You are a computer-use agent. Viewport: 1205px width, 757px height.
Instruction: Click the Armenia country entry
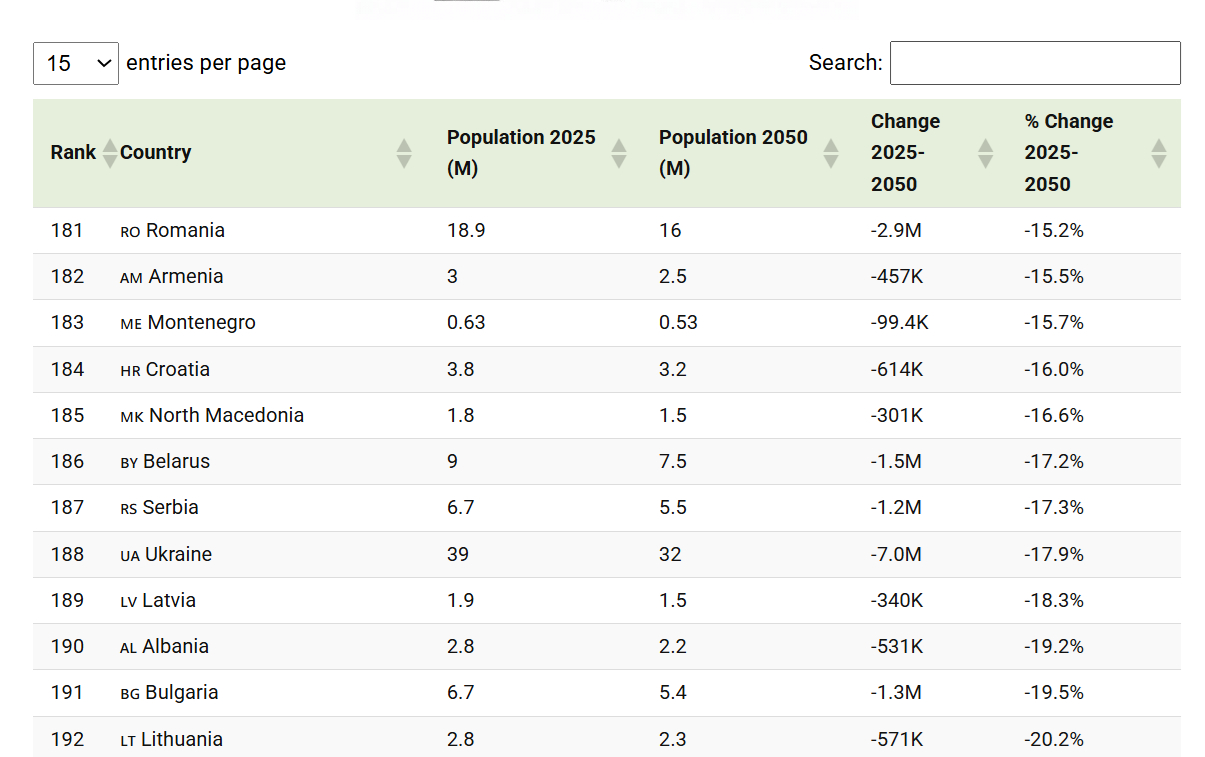[185, 277]
